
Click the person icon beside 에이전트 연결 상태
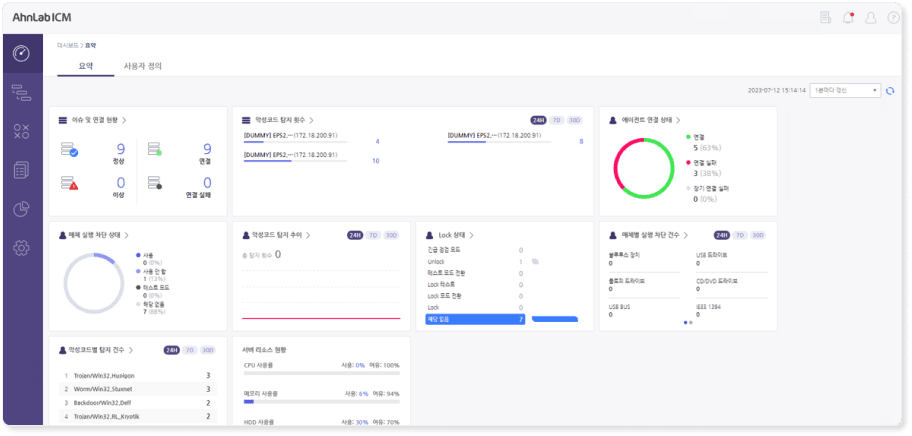coord(613,120)
